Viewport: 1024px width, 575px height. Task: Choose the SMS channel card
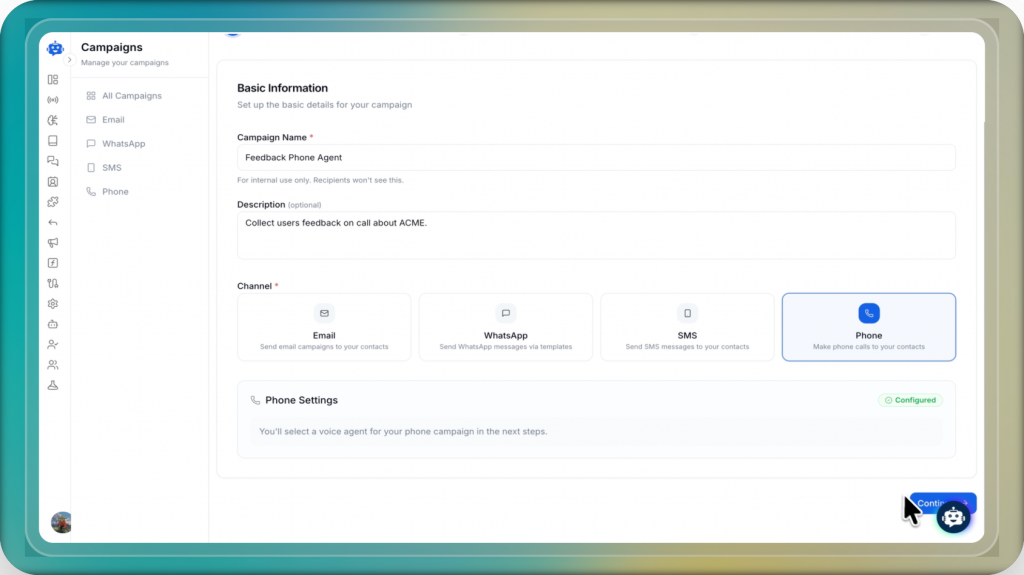687,326
